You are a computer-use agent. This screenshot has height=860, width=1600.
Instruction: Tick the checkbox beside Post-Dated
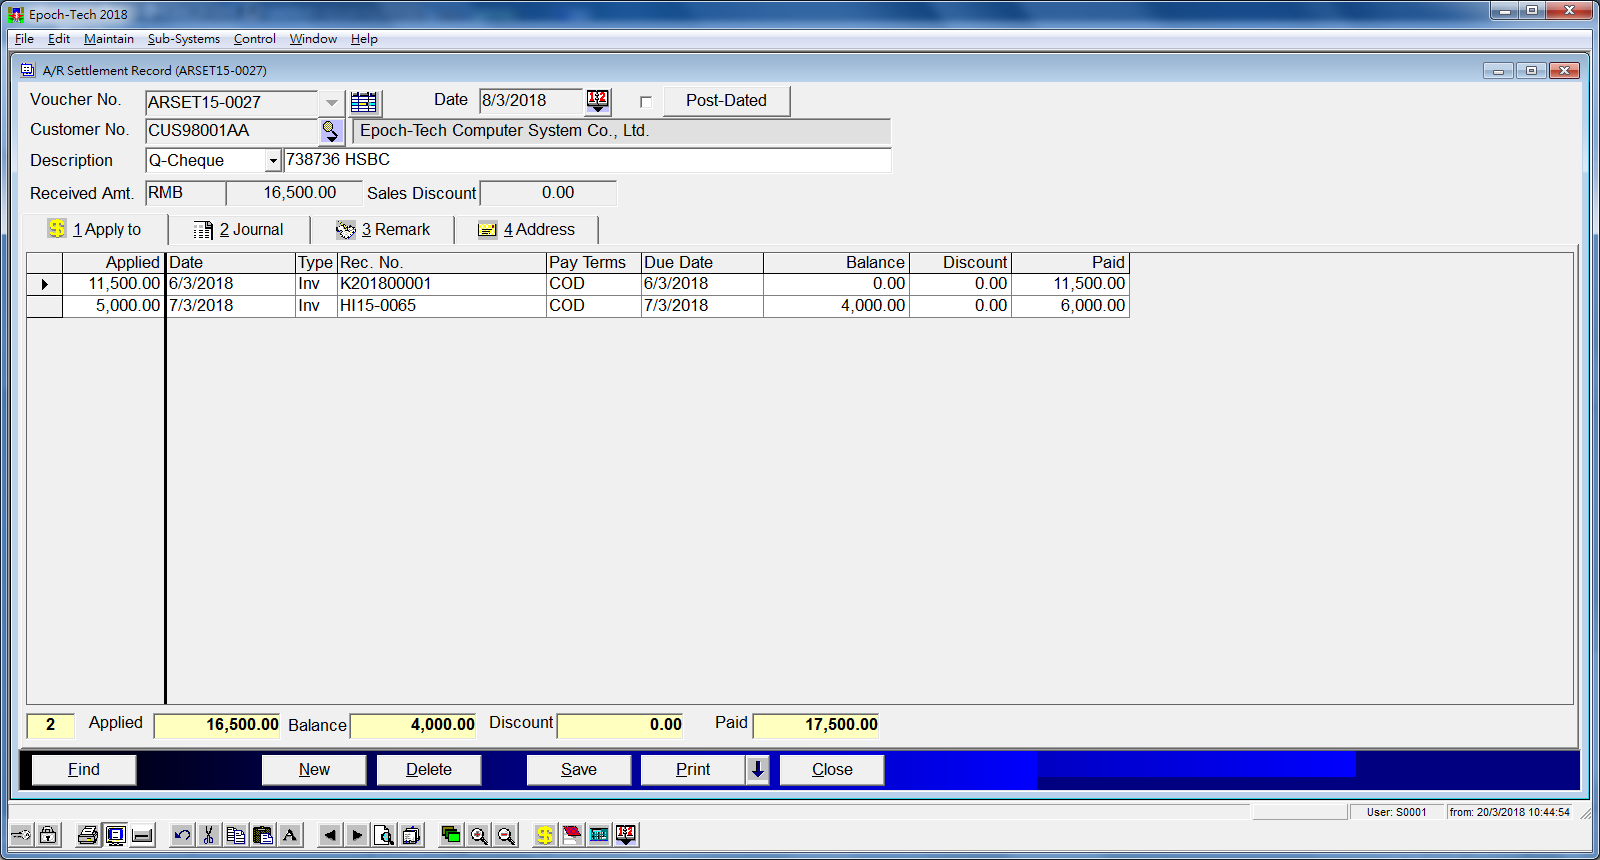(x=646, y=102)
